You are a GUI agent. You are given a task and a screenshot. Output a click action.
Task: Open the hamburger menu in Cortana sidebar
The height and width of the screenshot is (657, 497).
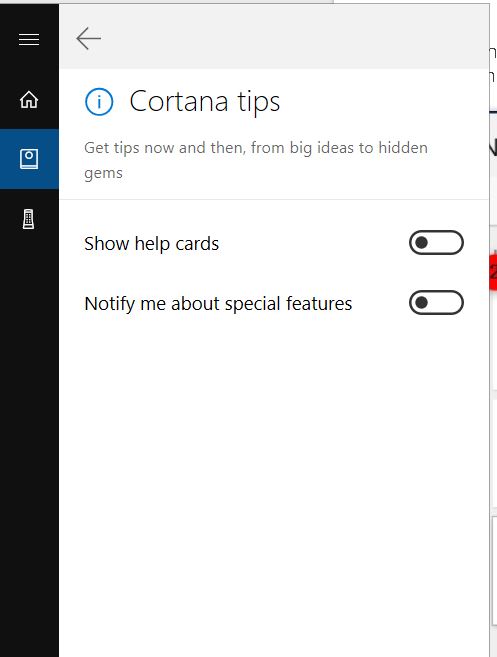coord(29,39)
